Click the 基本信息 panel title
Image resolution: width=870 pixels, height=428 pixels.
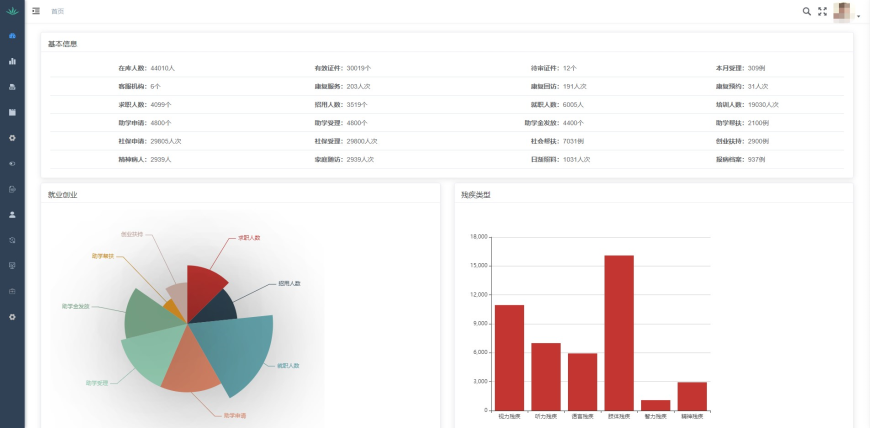63,44
